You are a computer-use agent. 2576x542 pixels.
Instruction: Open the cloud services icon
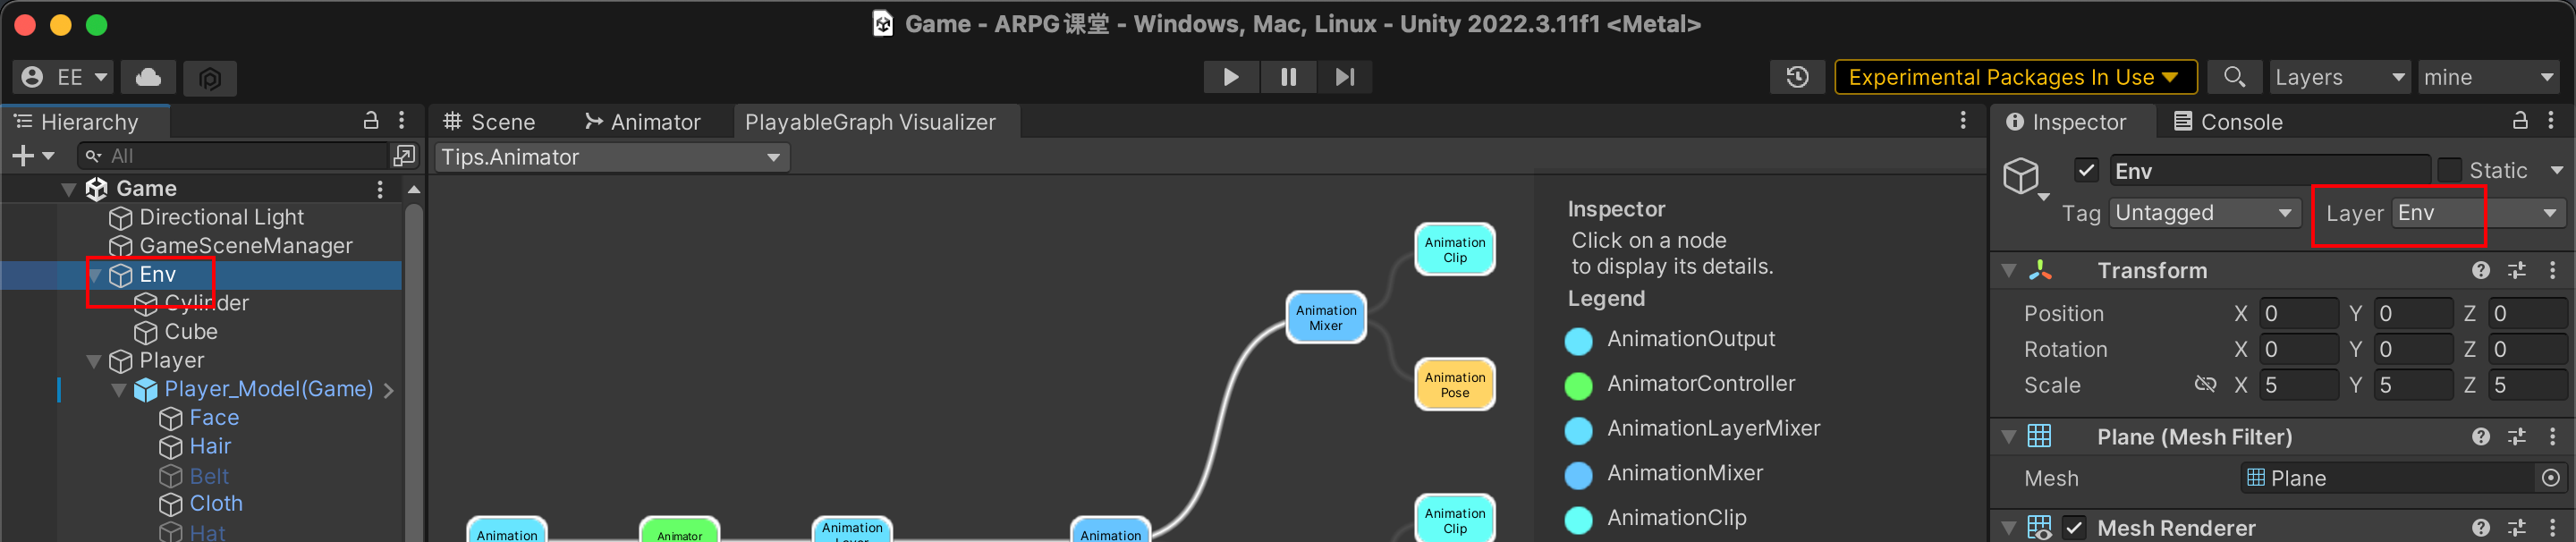coord(148,77)
